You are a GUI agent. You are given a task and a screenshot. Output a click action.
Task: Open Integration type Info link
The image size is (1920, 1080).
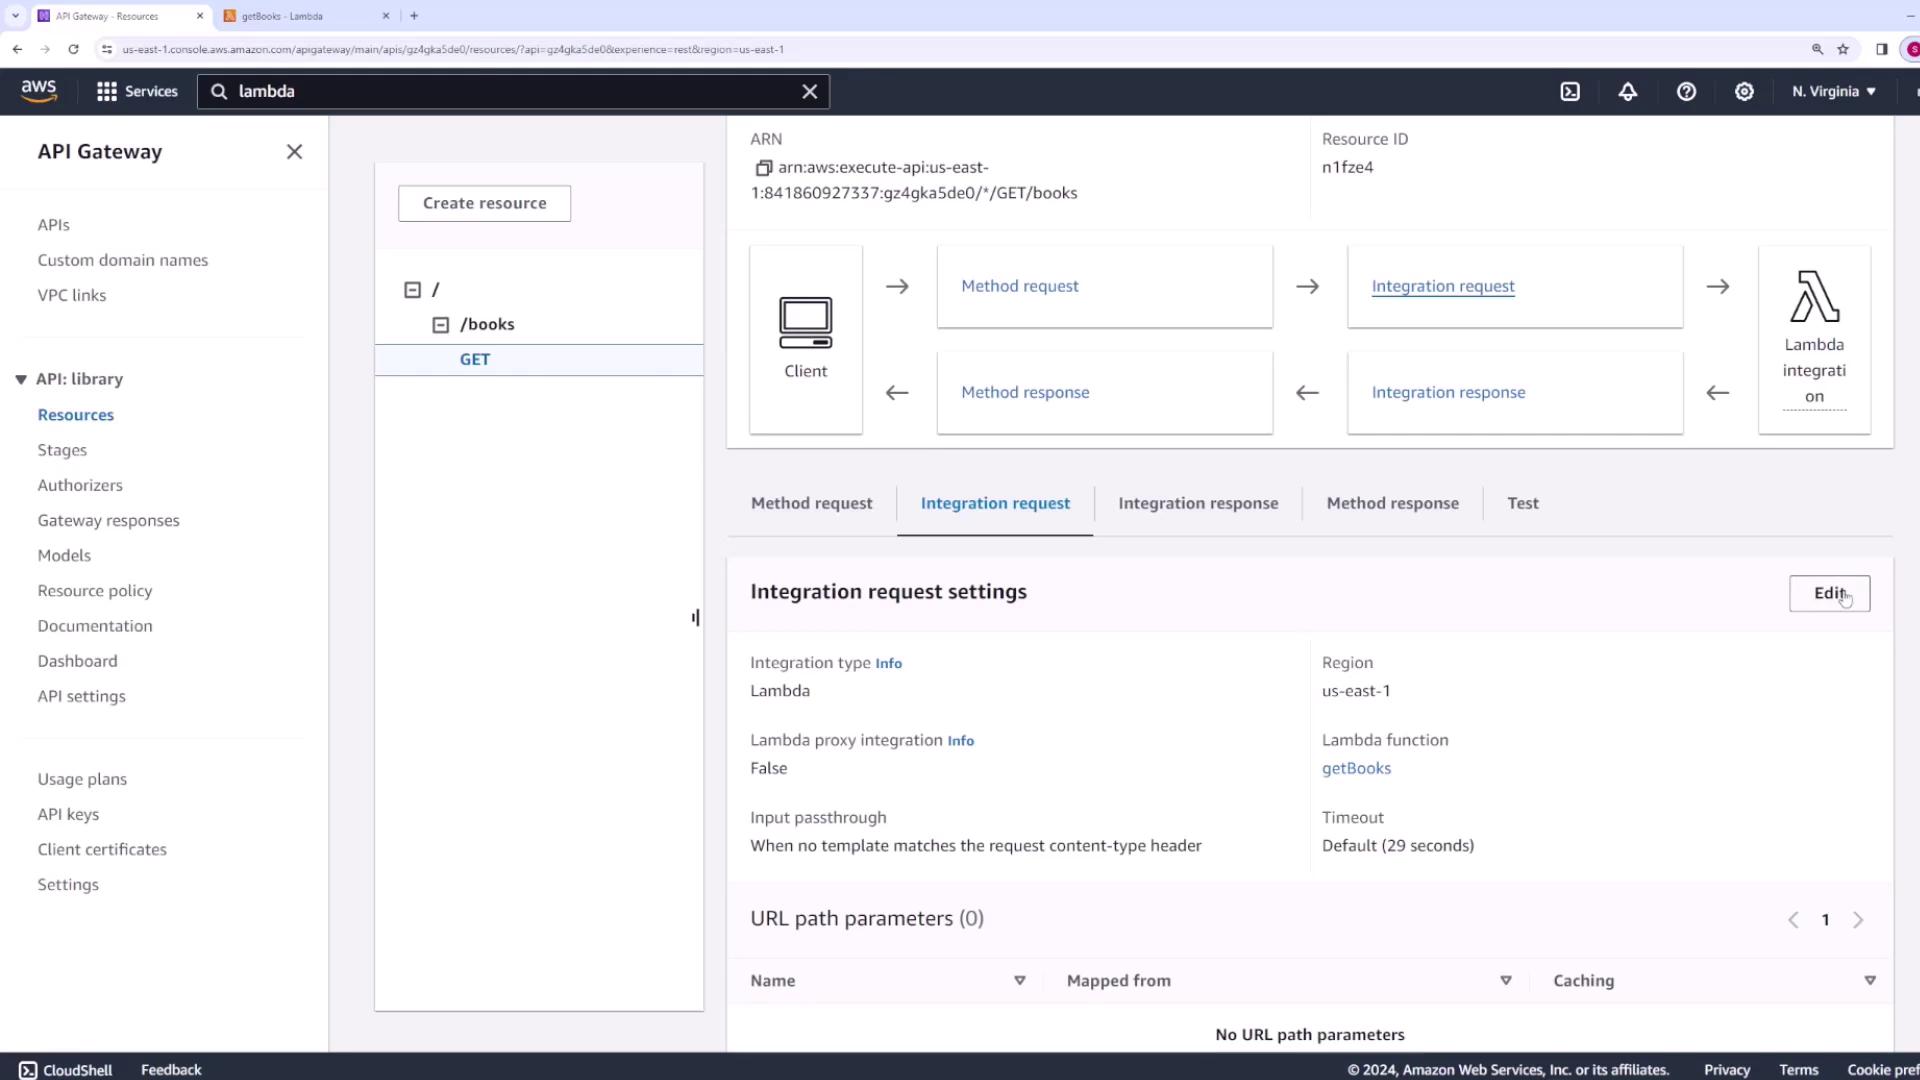(x=888, y=663)
